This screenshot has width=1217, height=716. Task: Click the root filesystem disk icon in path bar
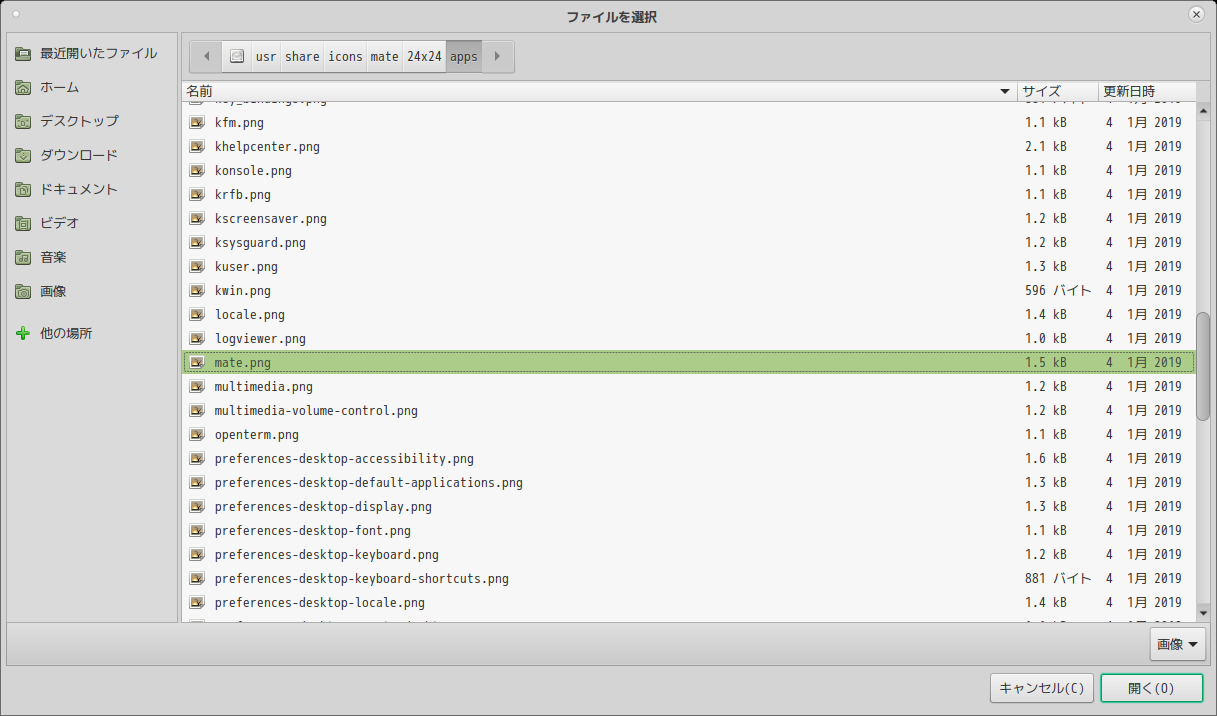236,57
